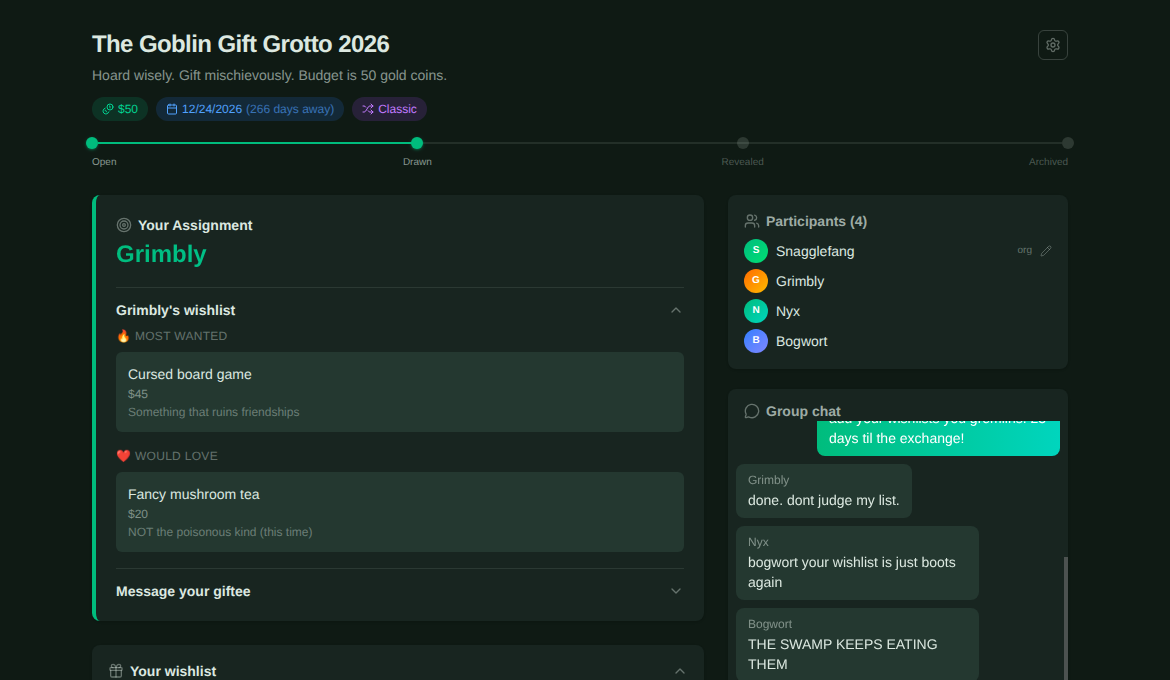The height and width of the screenshot is (680, 1170).
Task: Select the Drawn stage on the progress timeline
Action: [x=417, y=143]
